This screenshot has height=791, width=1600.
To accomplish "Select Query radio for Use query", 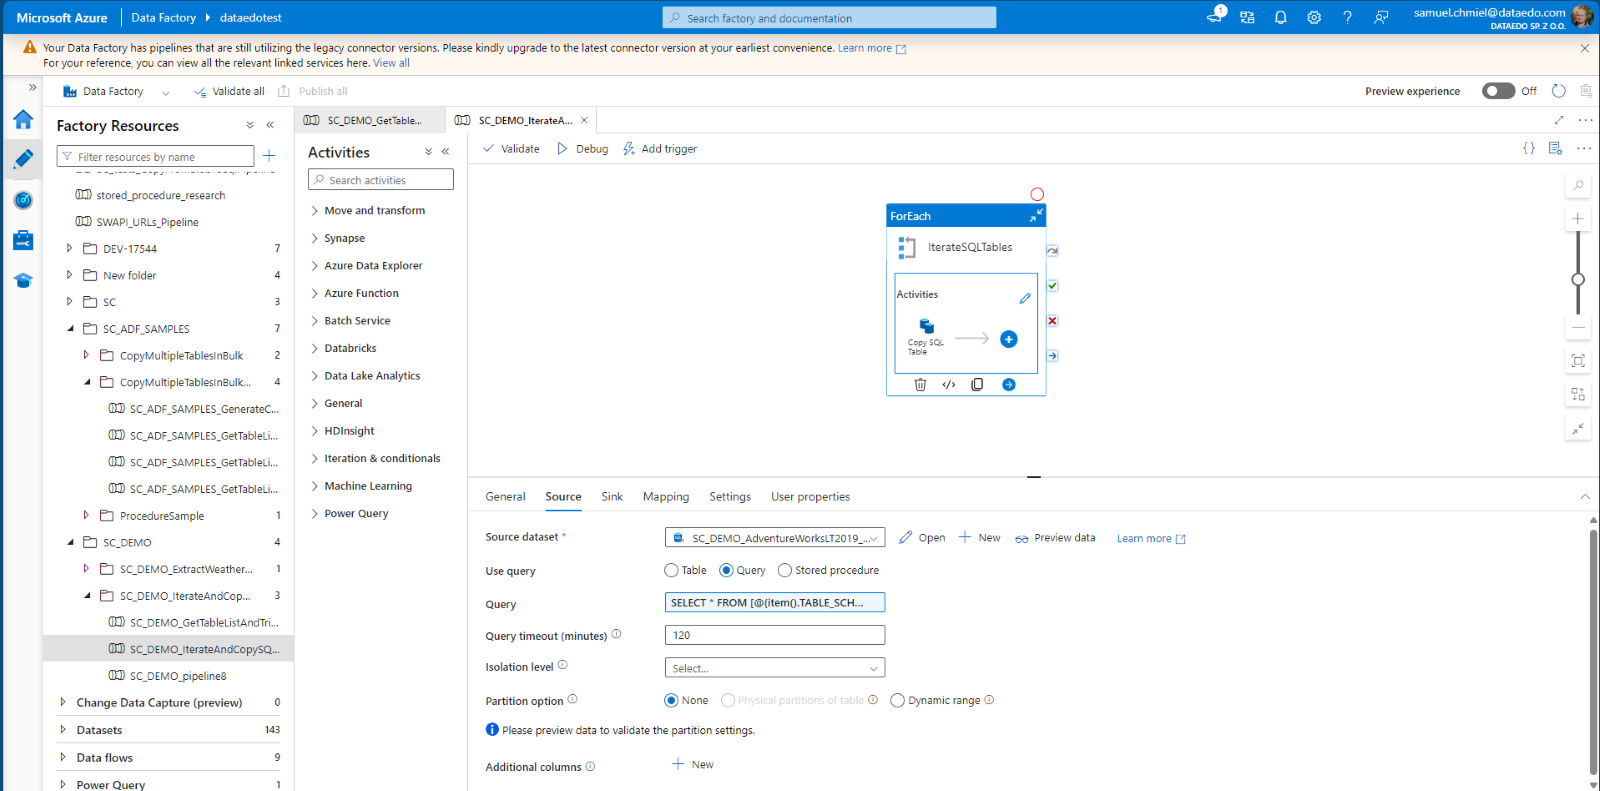I will pos(726,570).
